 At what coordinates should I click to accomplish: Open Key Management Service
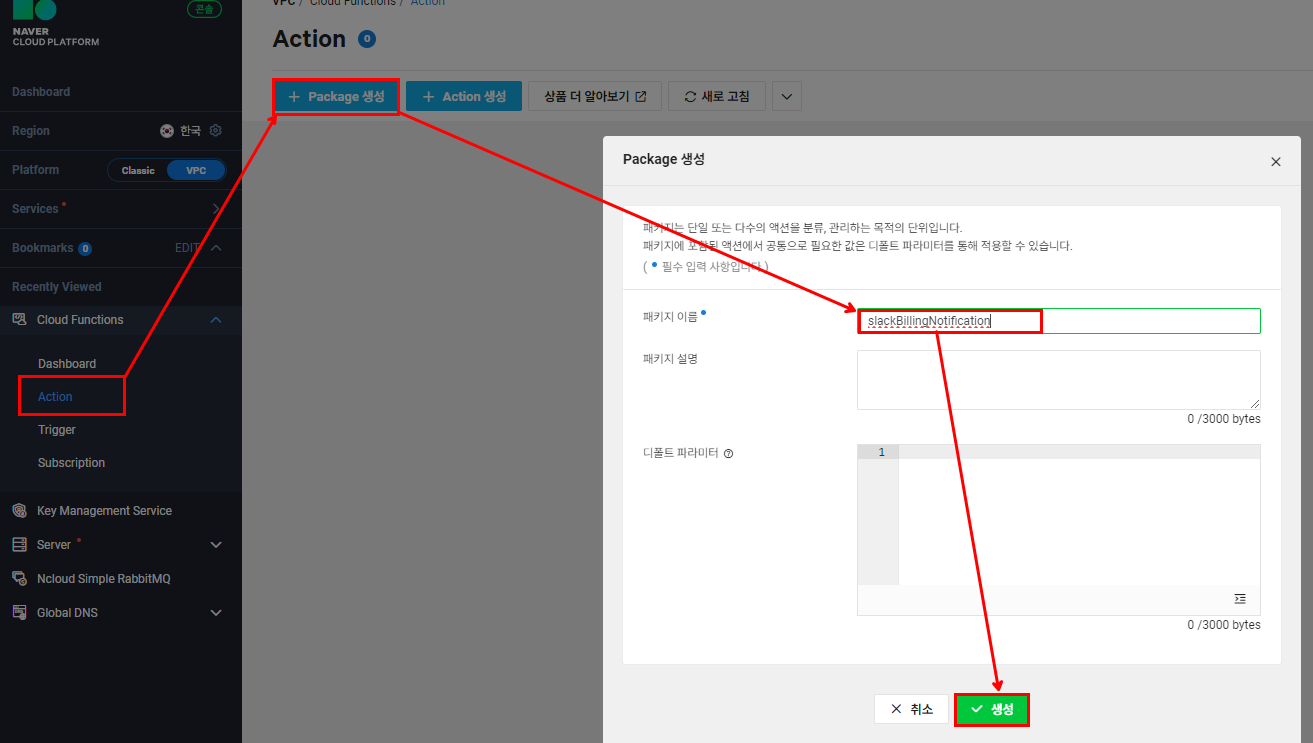click(104, 511)
